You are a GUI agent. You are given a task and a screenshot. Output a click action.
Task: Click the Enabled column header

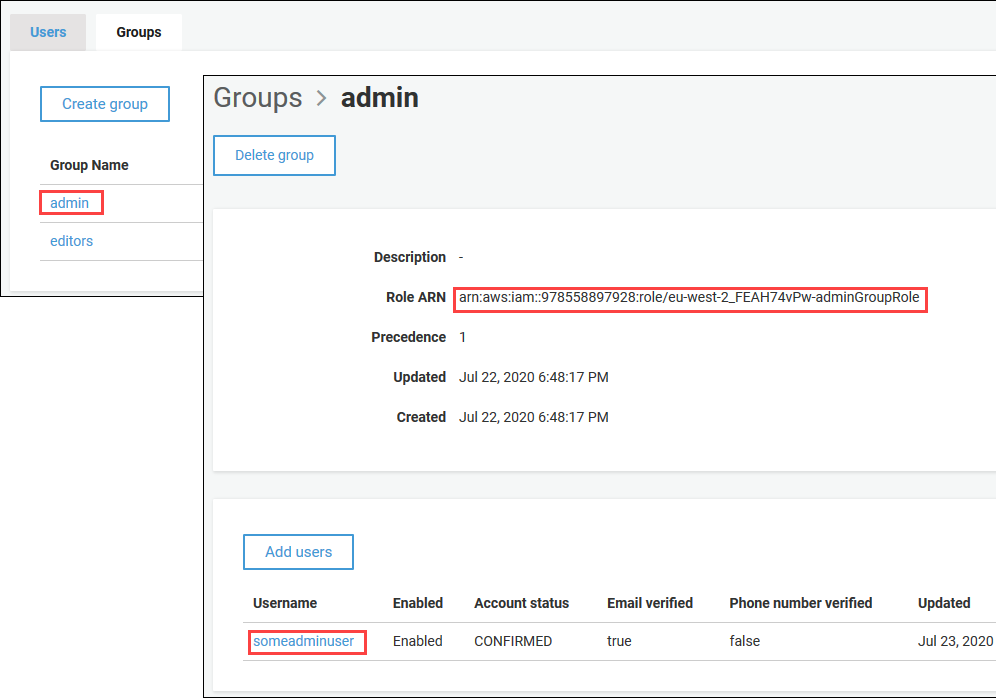pos(417,602)
